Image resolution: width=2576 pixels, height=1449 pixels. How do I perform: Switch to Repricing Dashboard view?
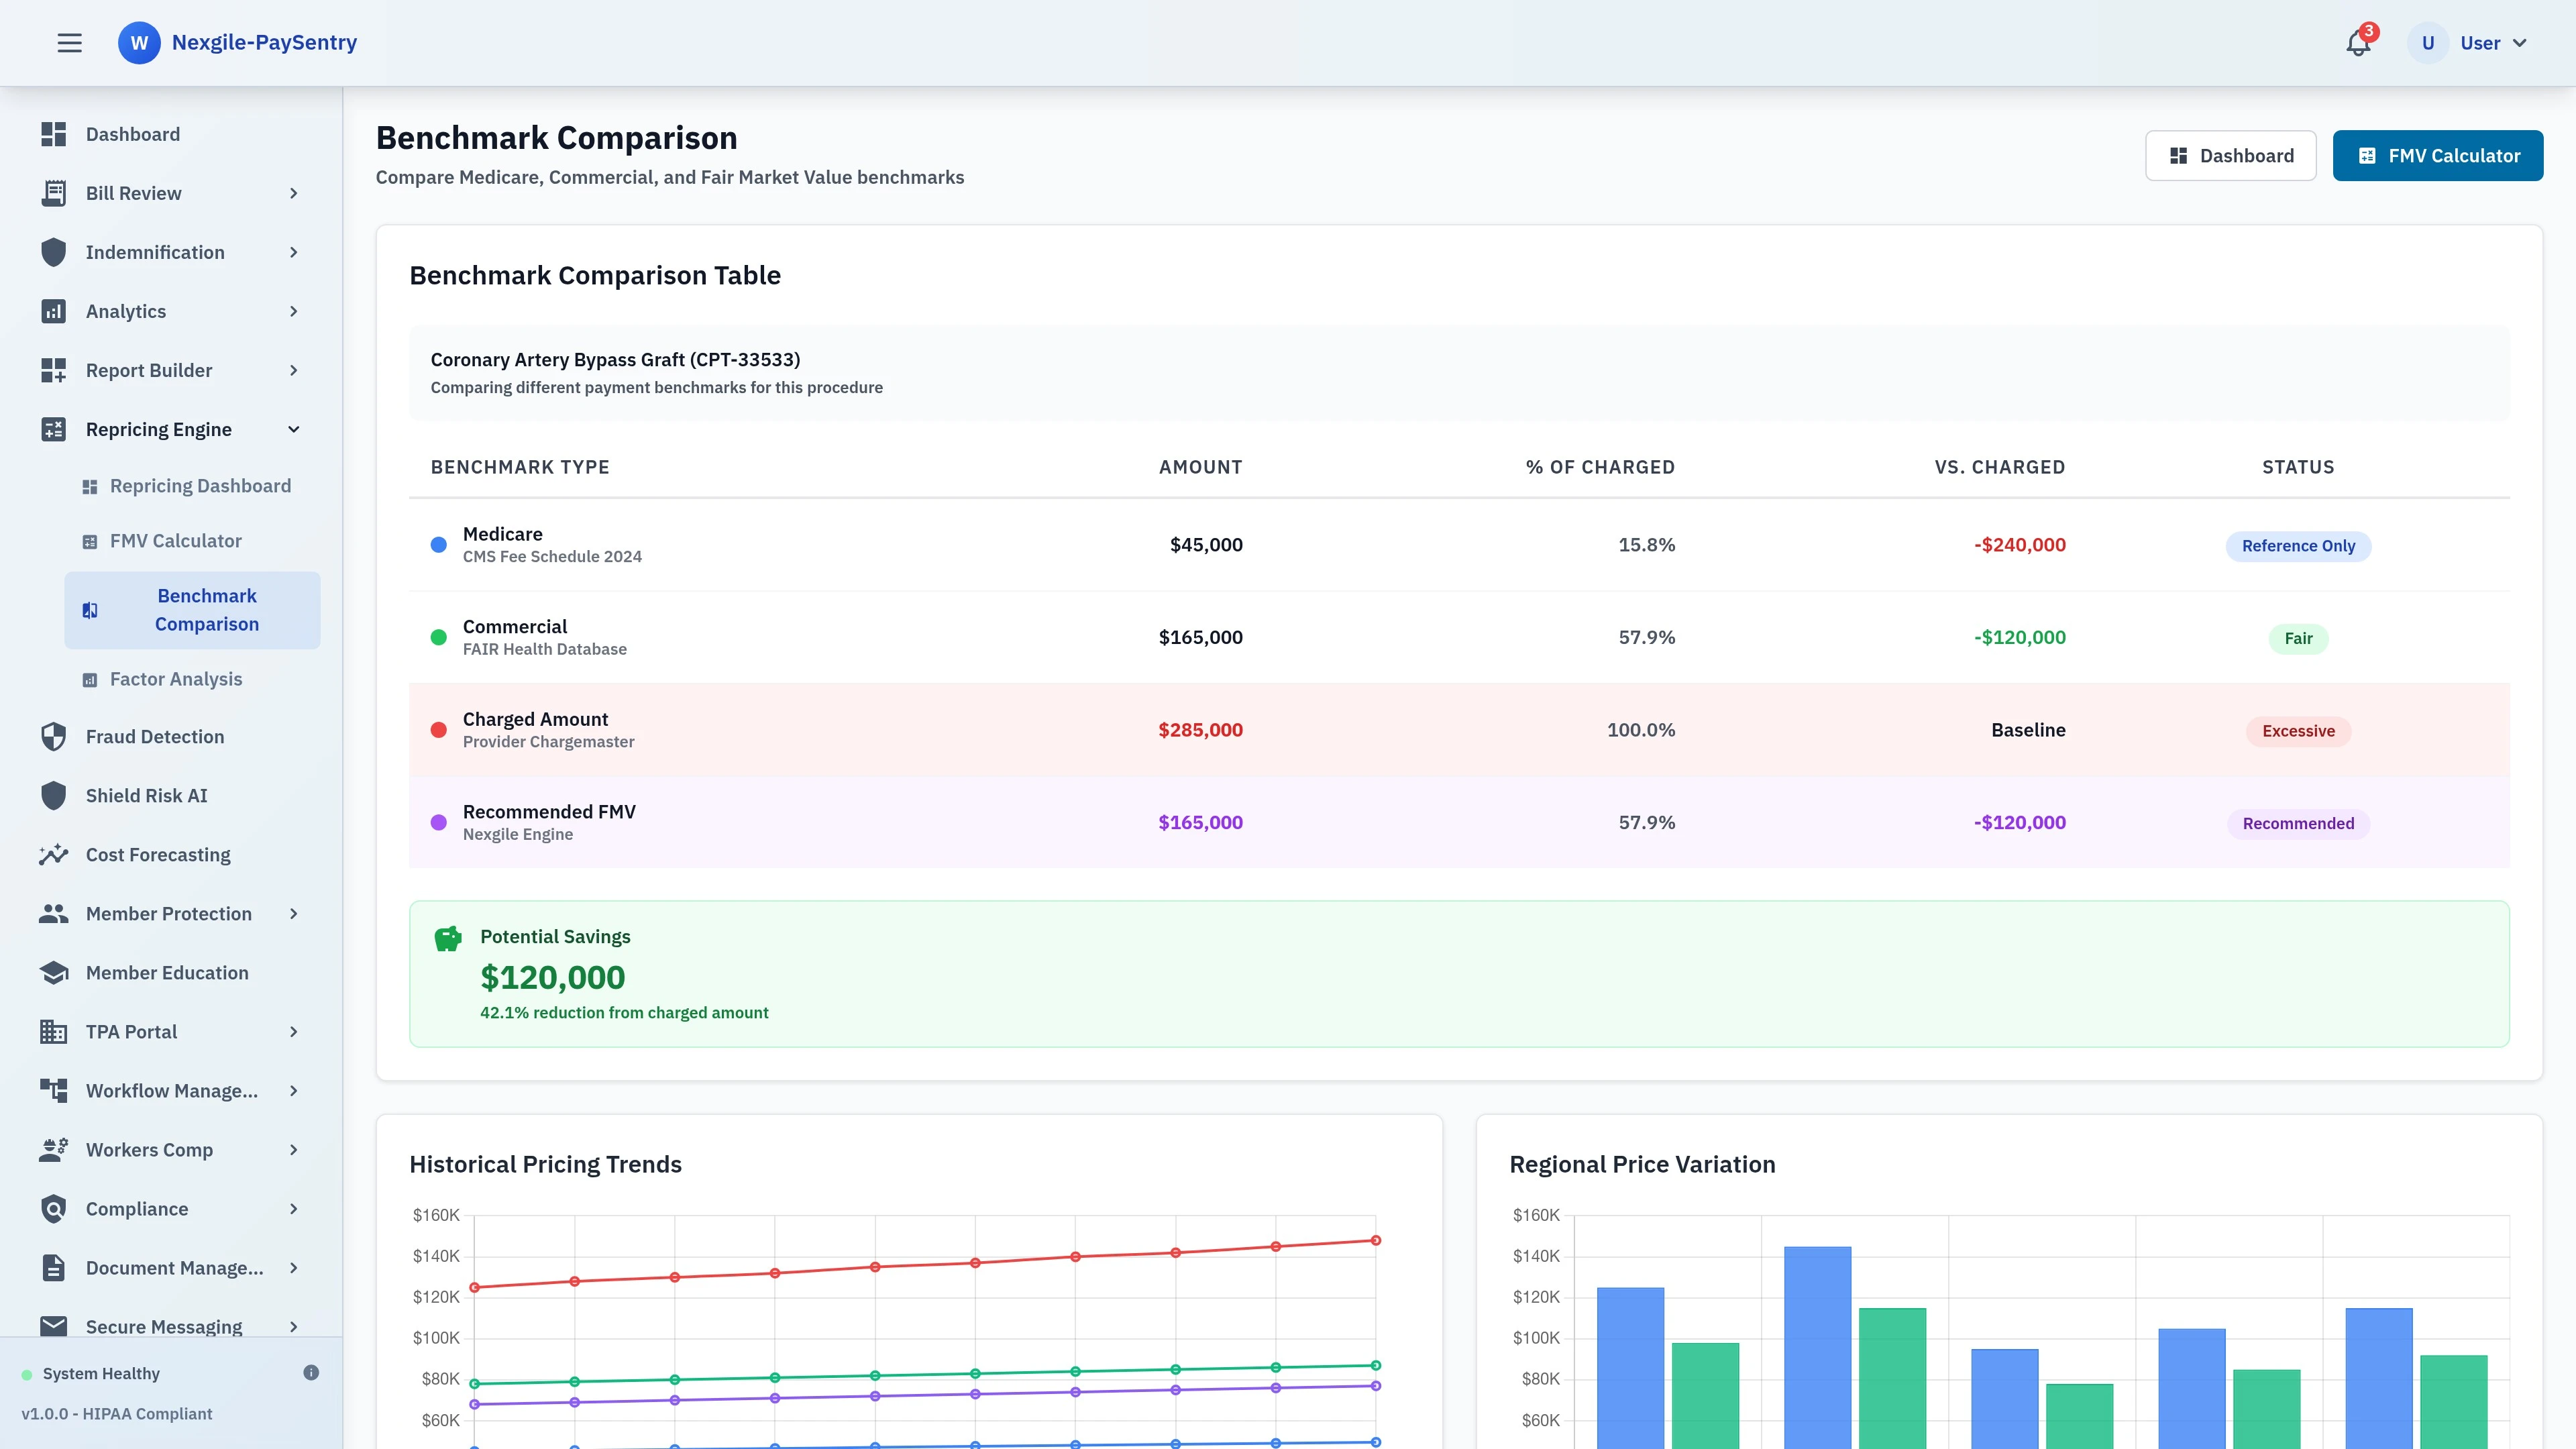(x=200, y=485)
